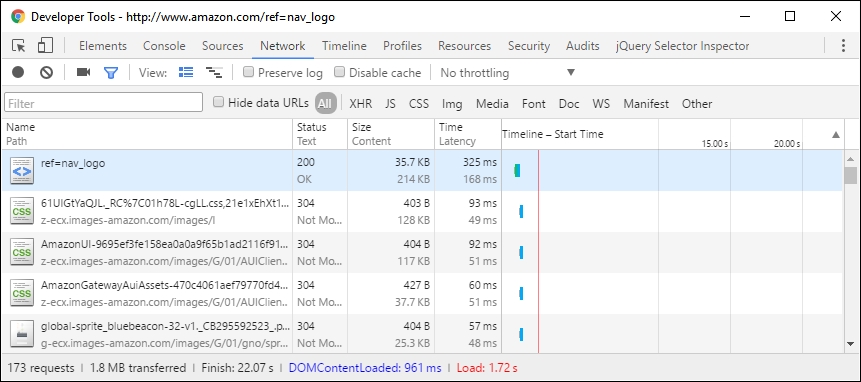Sort by Time column header
Viewport: 861px width, 382px height.
(467, 134)
